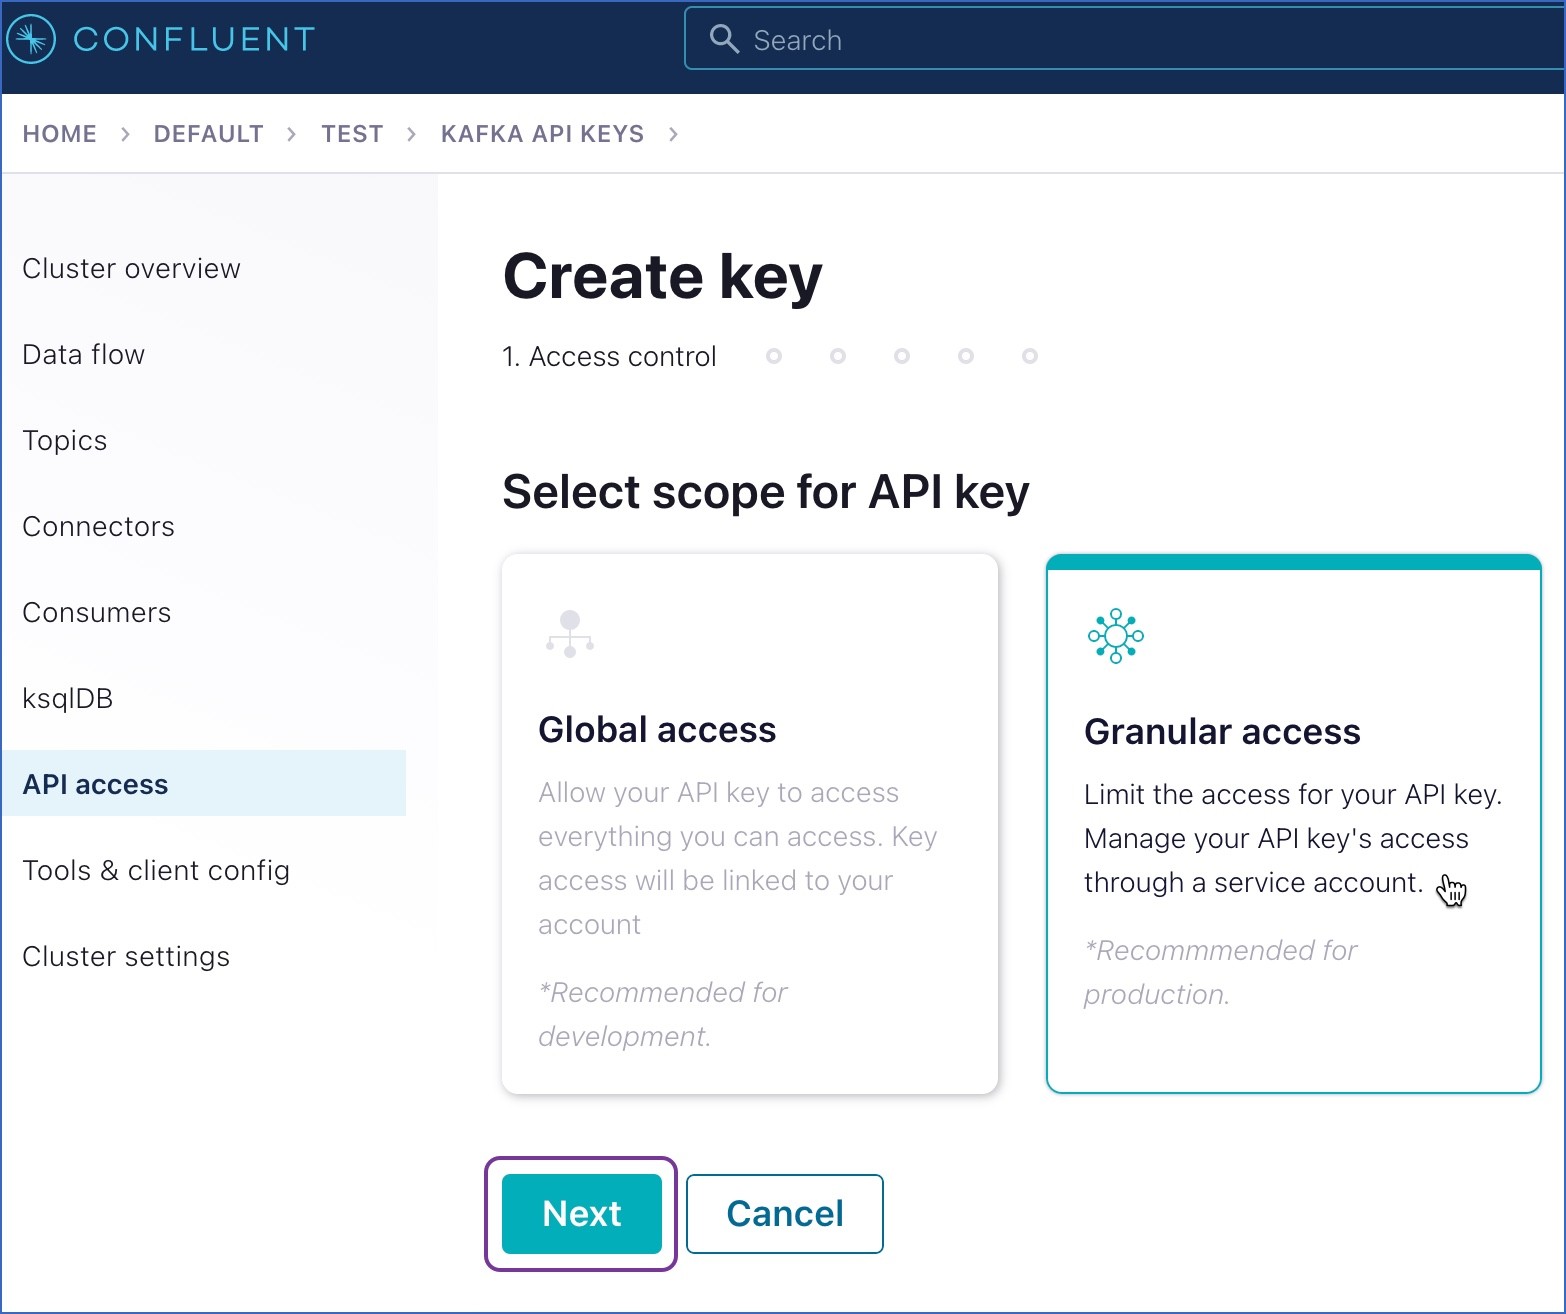Click the first wizard step indicator circle
This screenshot has height=1314, width=1566.
click(x=774, y=356)
